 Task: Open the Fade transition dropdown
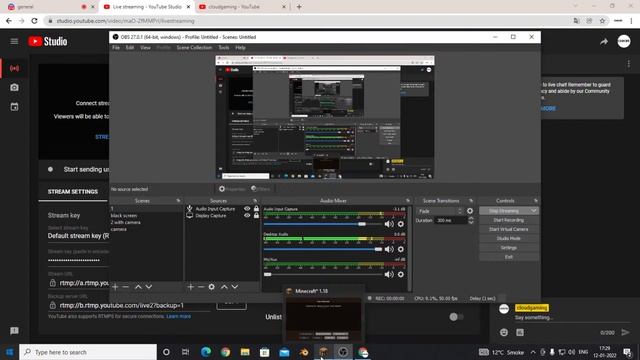(x=440, y=211)
